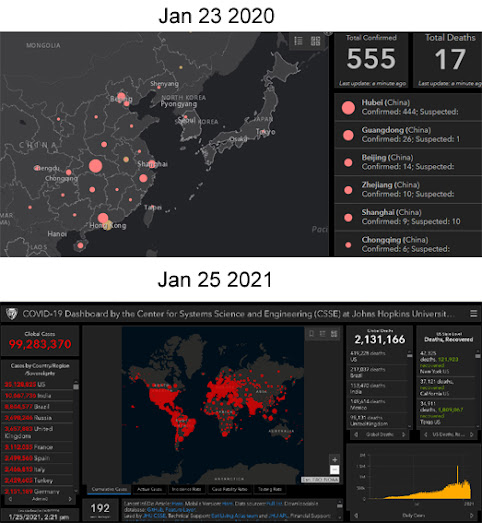Image resolution: width=482 pixels, height=523 pixels.
Task: Select the Turkey row in cases by country
Action: click(38, 480)
